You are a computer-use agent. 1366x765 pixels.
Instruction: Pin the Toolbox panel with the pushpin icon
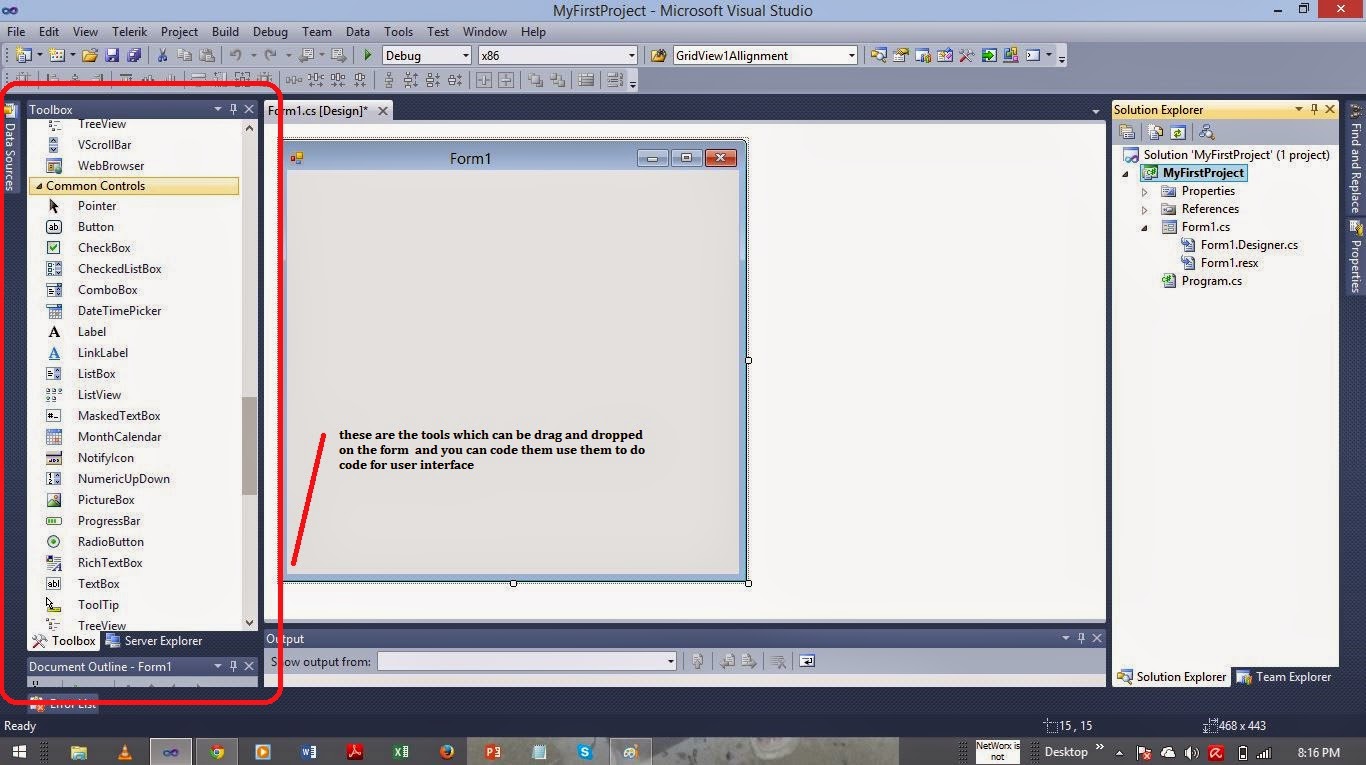[x=233, y=109]
